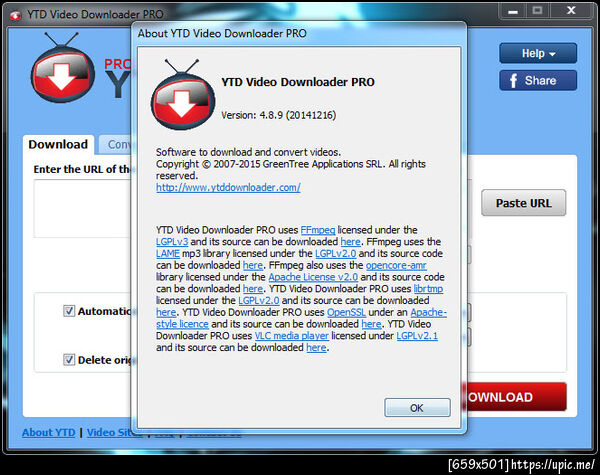Open the OpenSSL link
The image size is (600, 475).
tap(346, 312)
